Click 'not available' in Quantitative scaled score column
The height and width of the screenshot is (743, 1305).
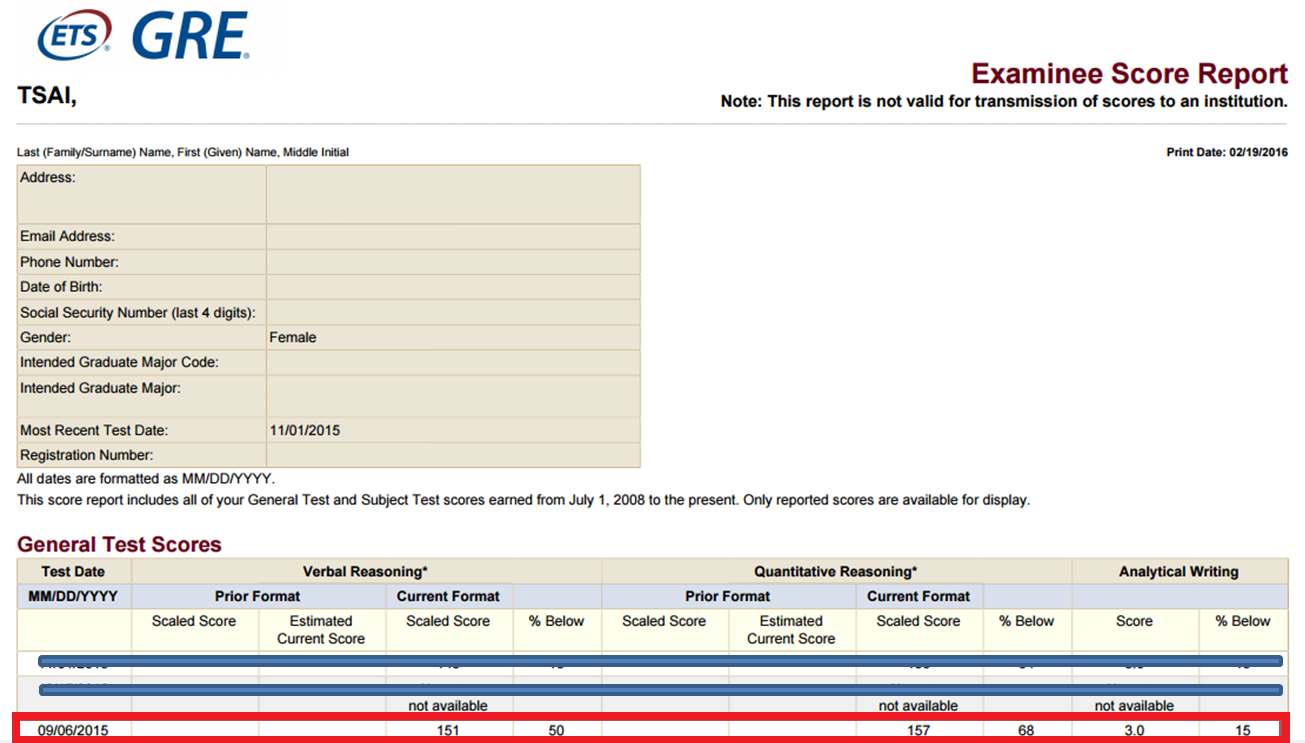point(918,706)
